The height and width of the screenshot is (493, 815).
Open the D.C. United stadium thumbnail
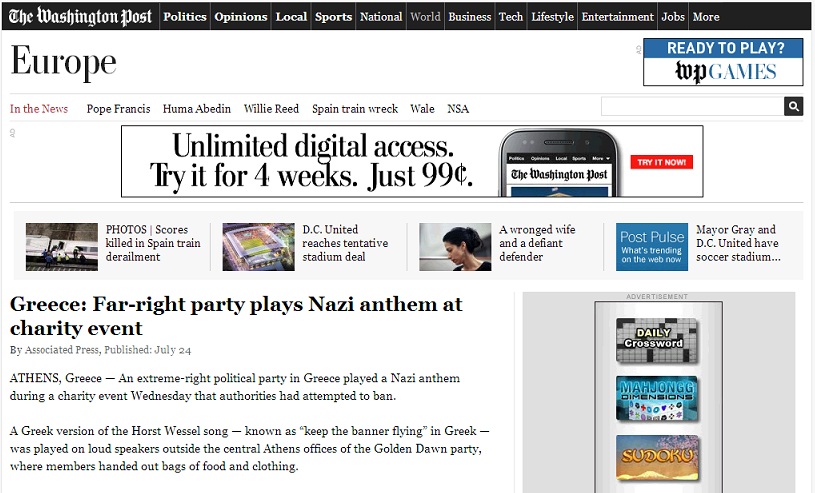pos(258,247)
